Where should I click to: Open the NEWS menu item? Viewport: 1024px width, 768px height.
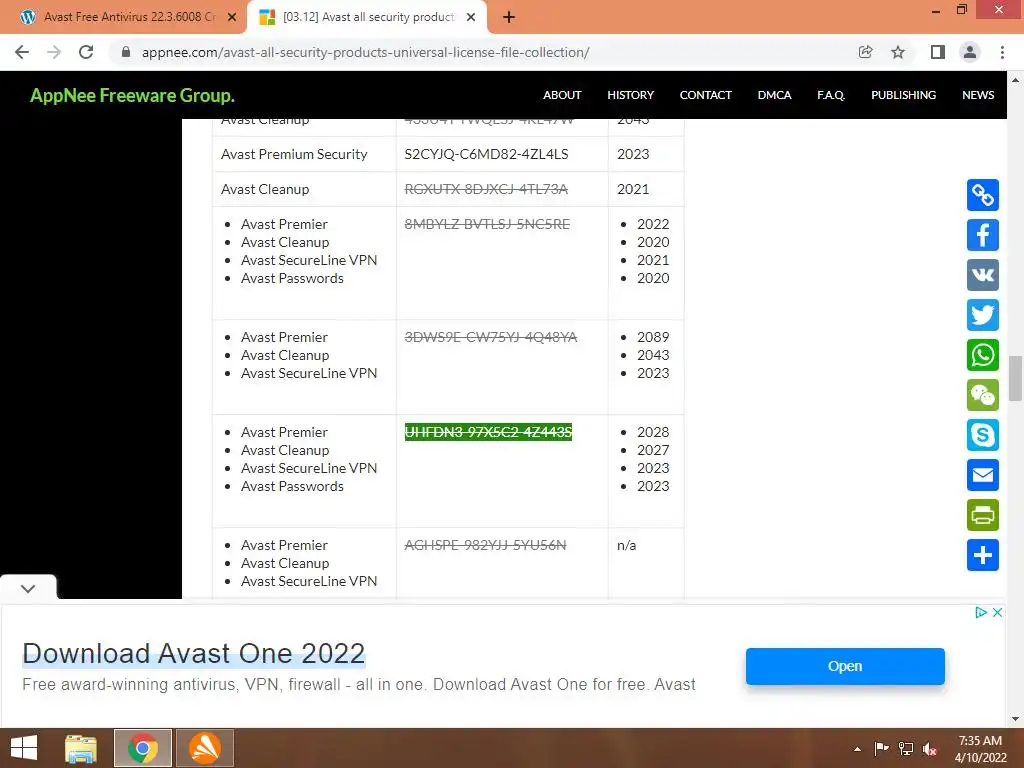tap(978, 95)
